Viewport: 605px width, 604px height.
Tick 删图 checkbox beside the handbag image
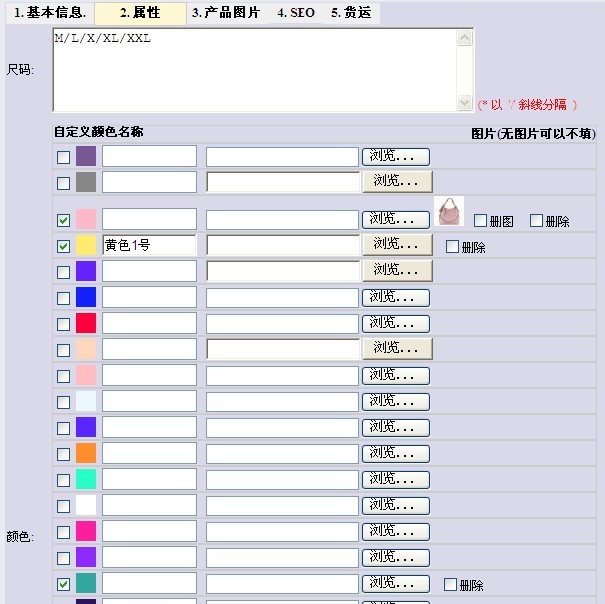[480, 220]
